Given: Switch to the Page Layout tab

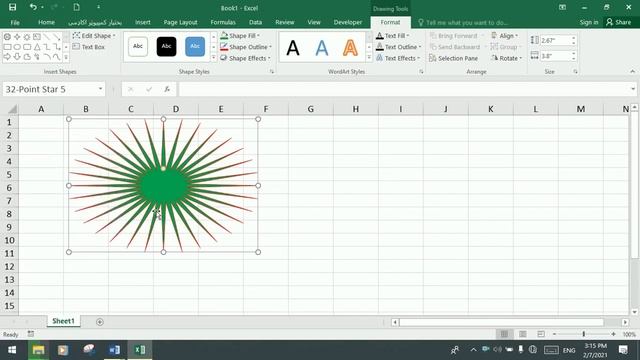Looking at the screenshot, I should click(x=180, y=22).
